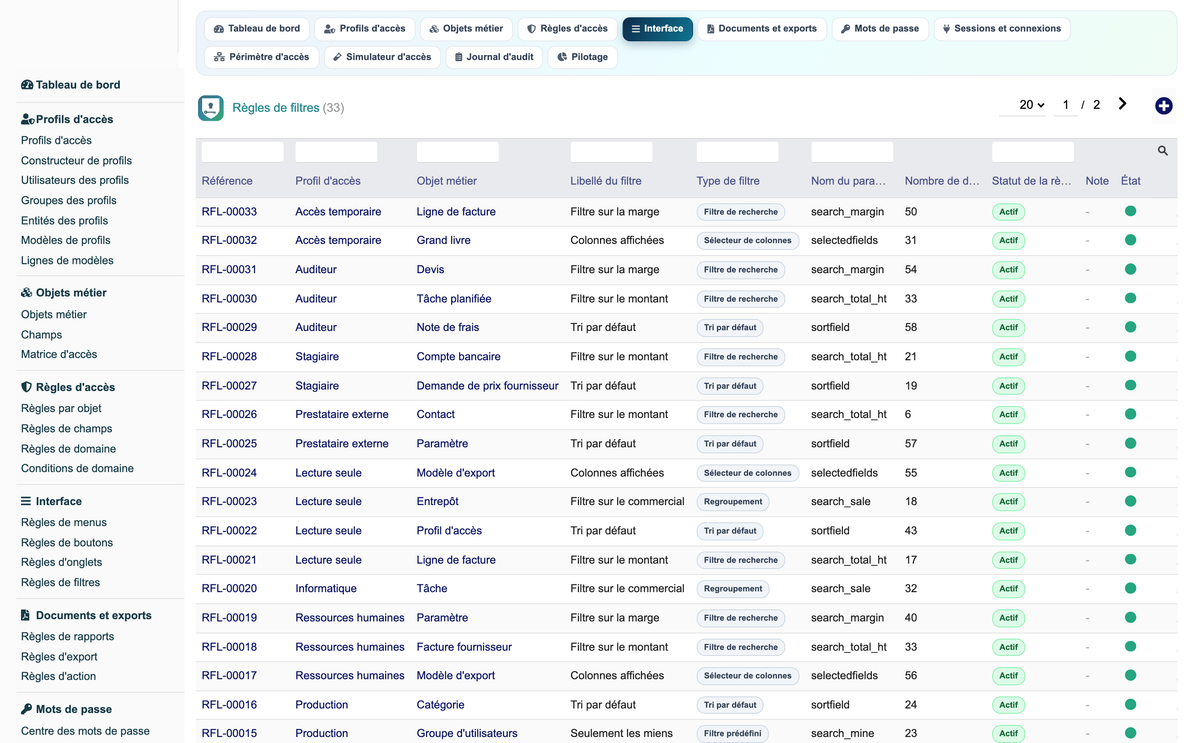
Task: Open the Périmètre d'accès tab
Action: 262,57
